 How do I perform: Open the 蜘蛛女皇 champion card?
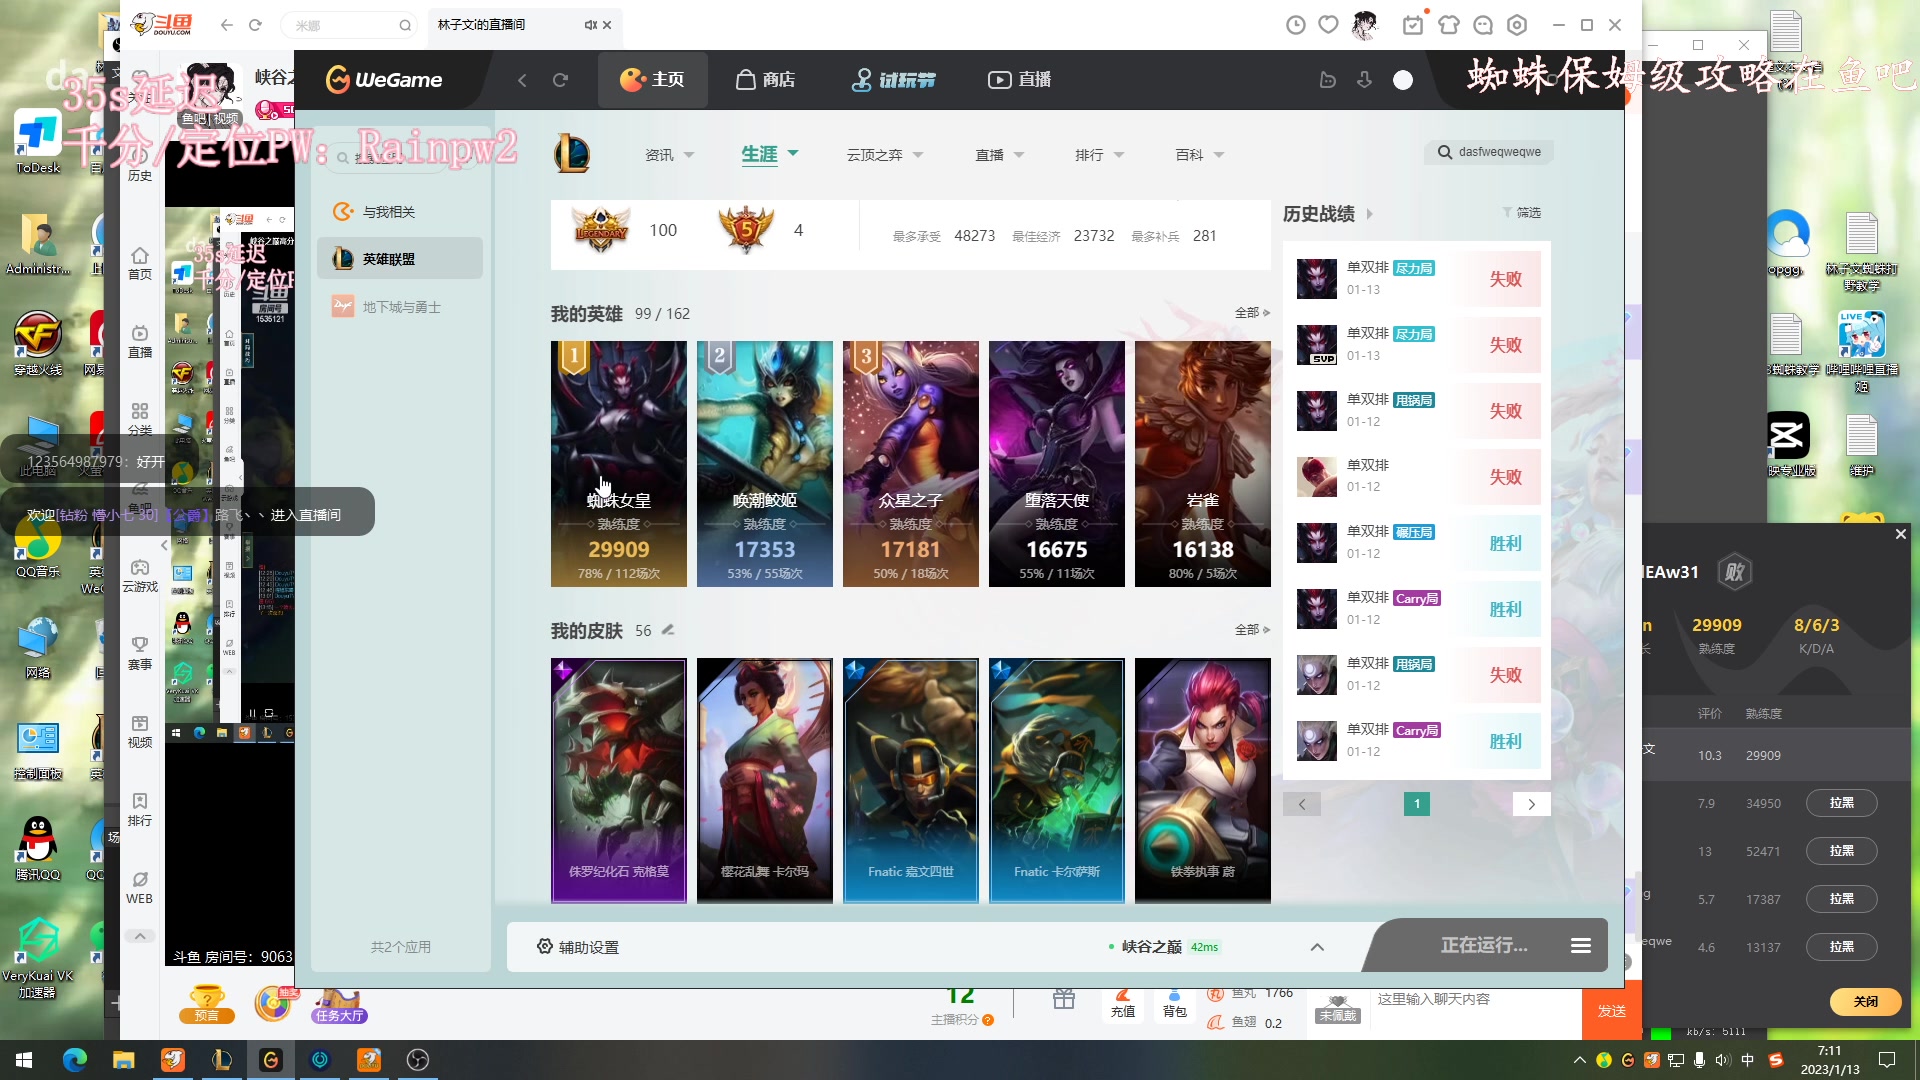(618, 463)
